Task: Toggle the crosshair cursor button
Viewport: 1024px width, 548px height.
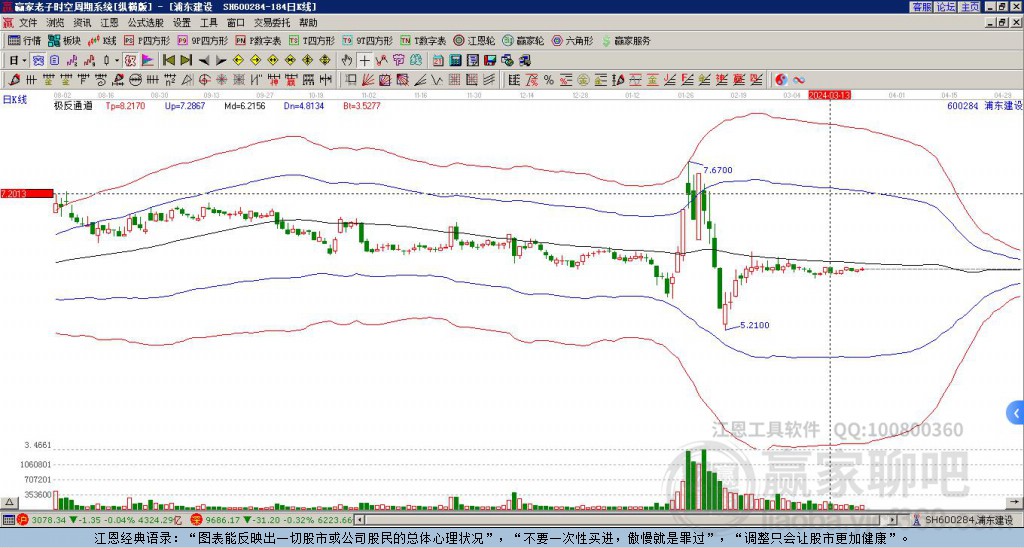Action: point(364,61)
